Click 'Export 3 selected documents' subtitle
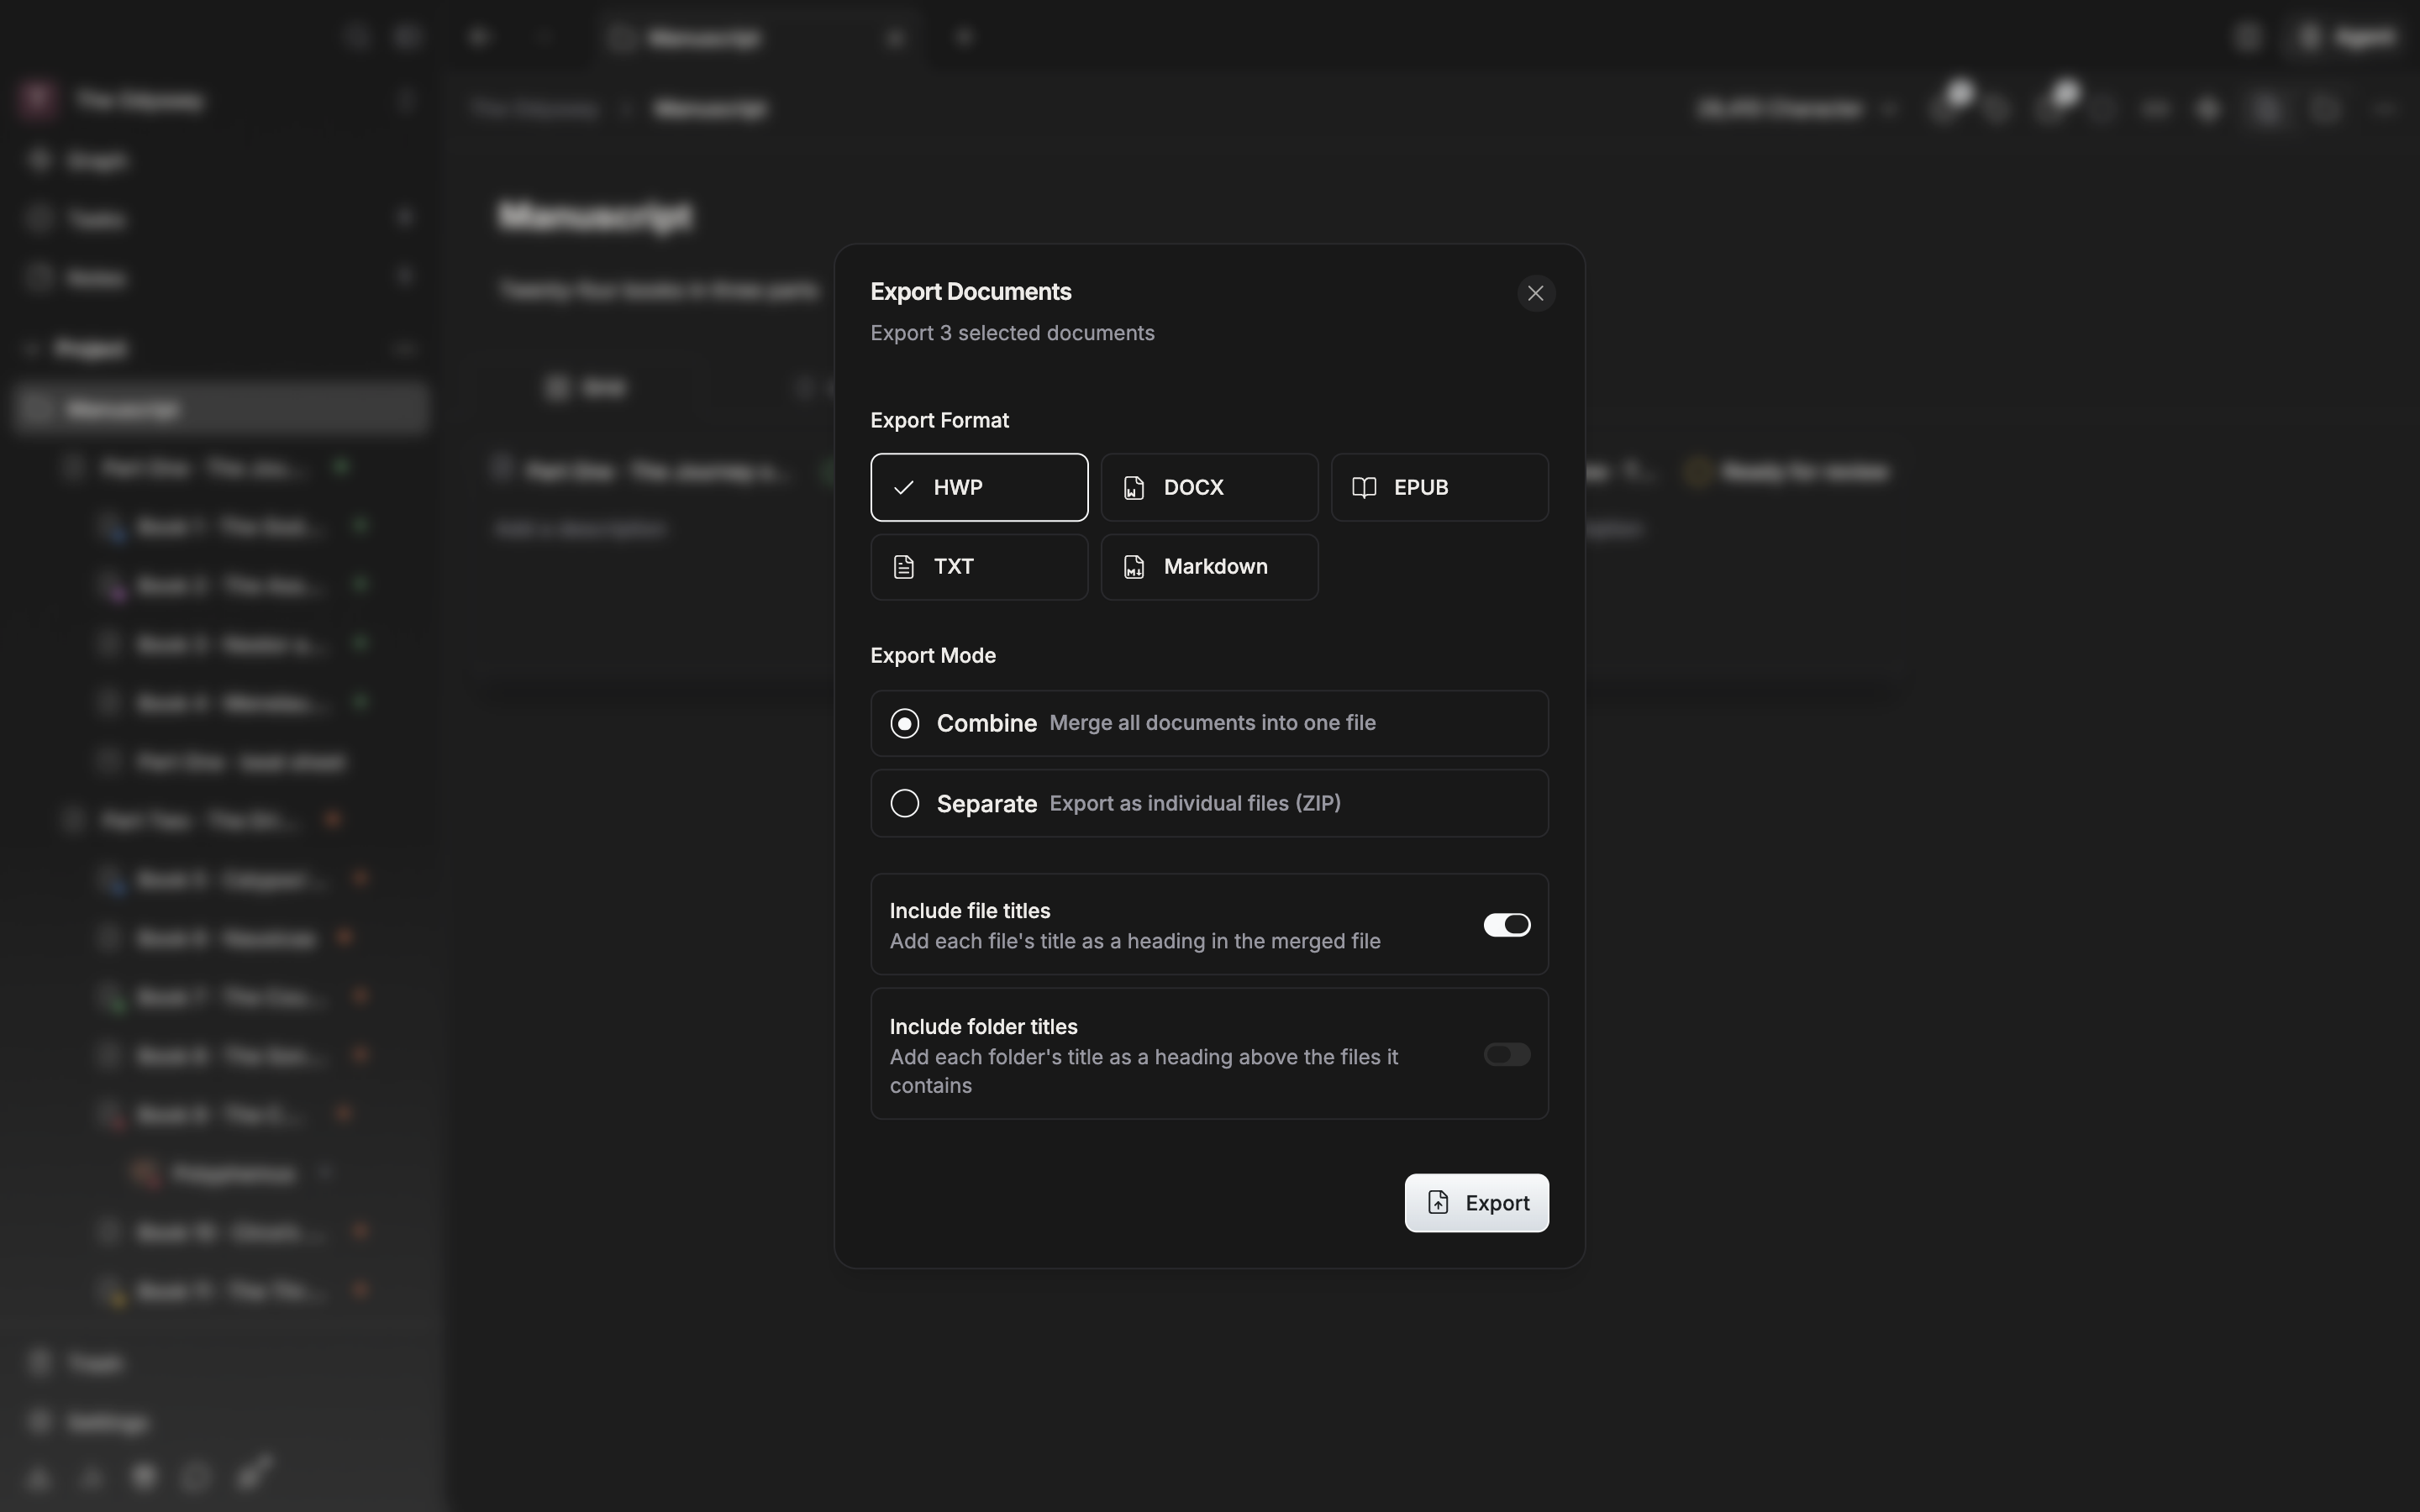Screen dimensions: 2420x1512 tap(1012, 333)
